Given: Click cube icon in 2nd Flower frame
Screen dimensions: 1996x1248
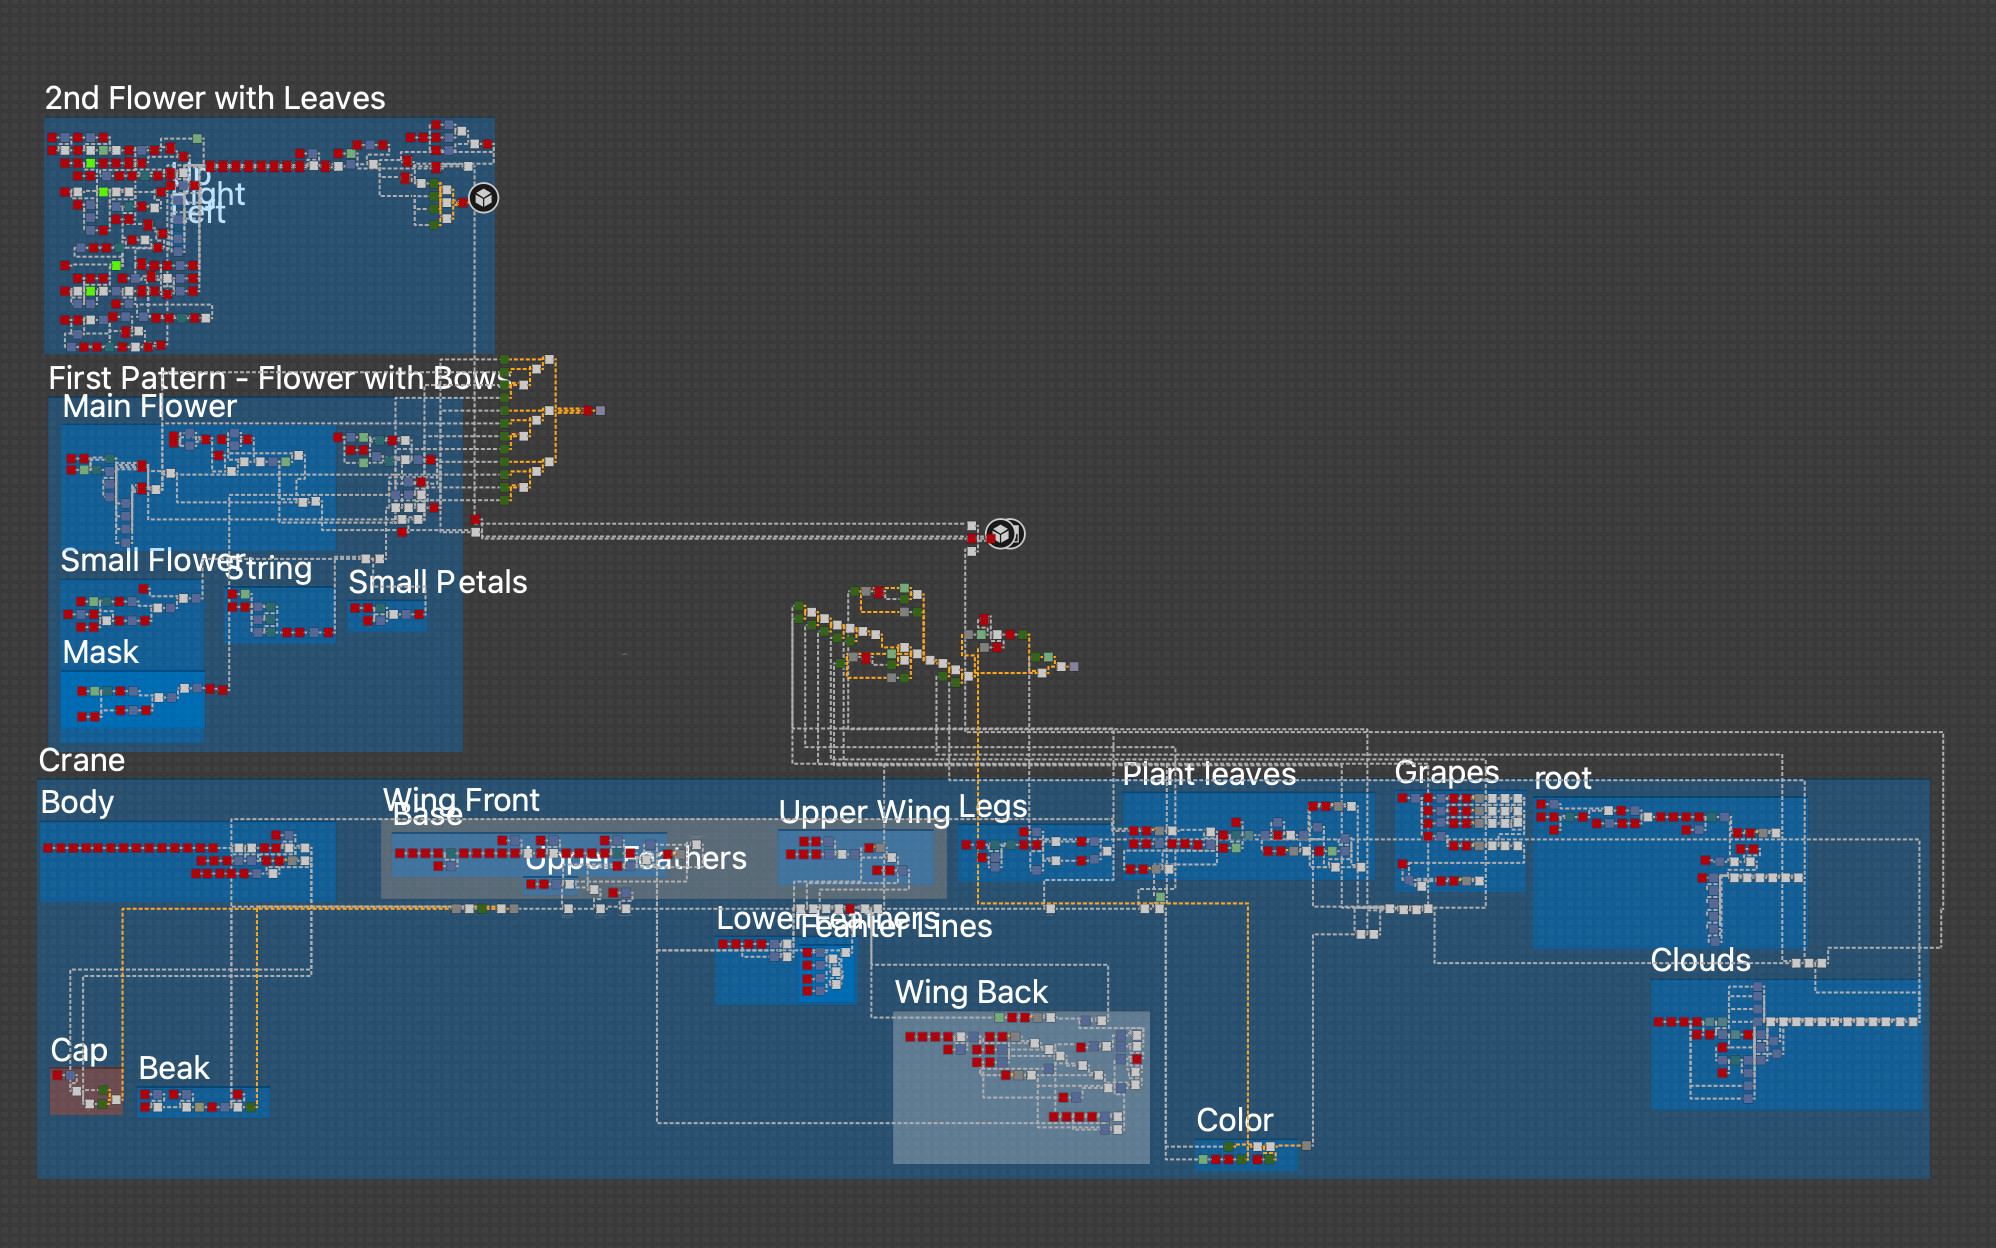Looking at the screenshot, I should click(484, 198).
